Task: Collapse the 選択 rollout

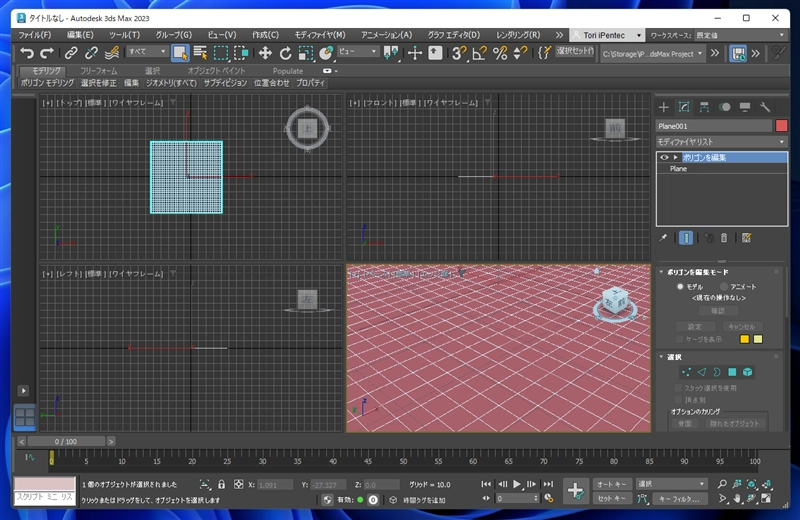Action: 661,357
